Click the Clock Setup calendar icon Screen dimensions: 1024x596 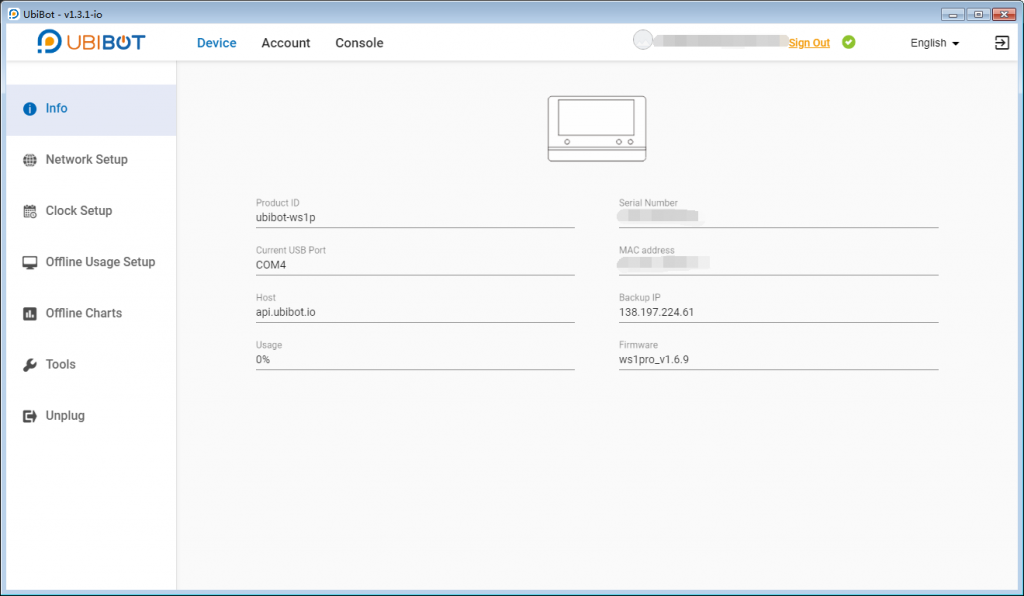[x=29, y=211]
